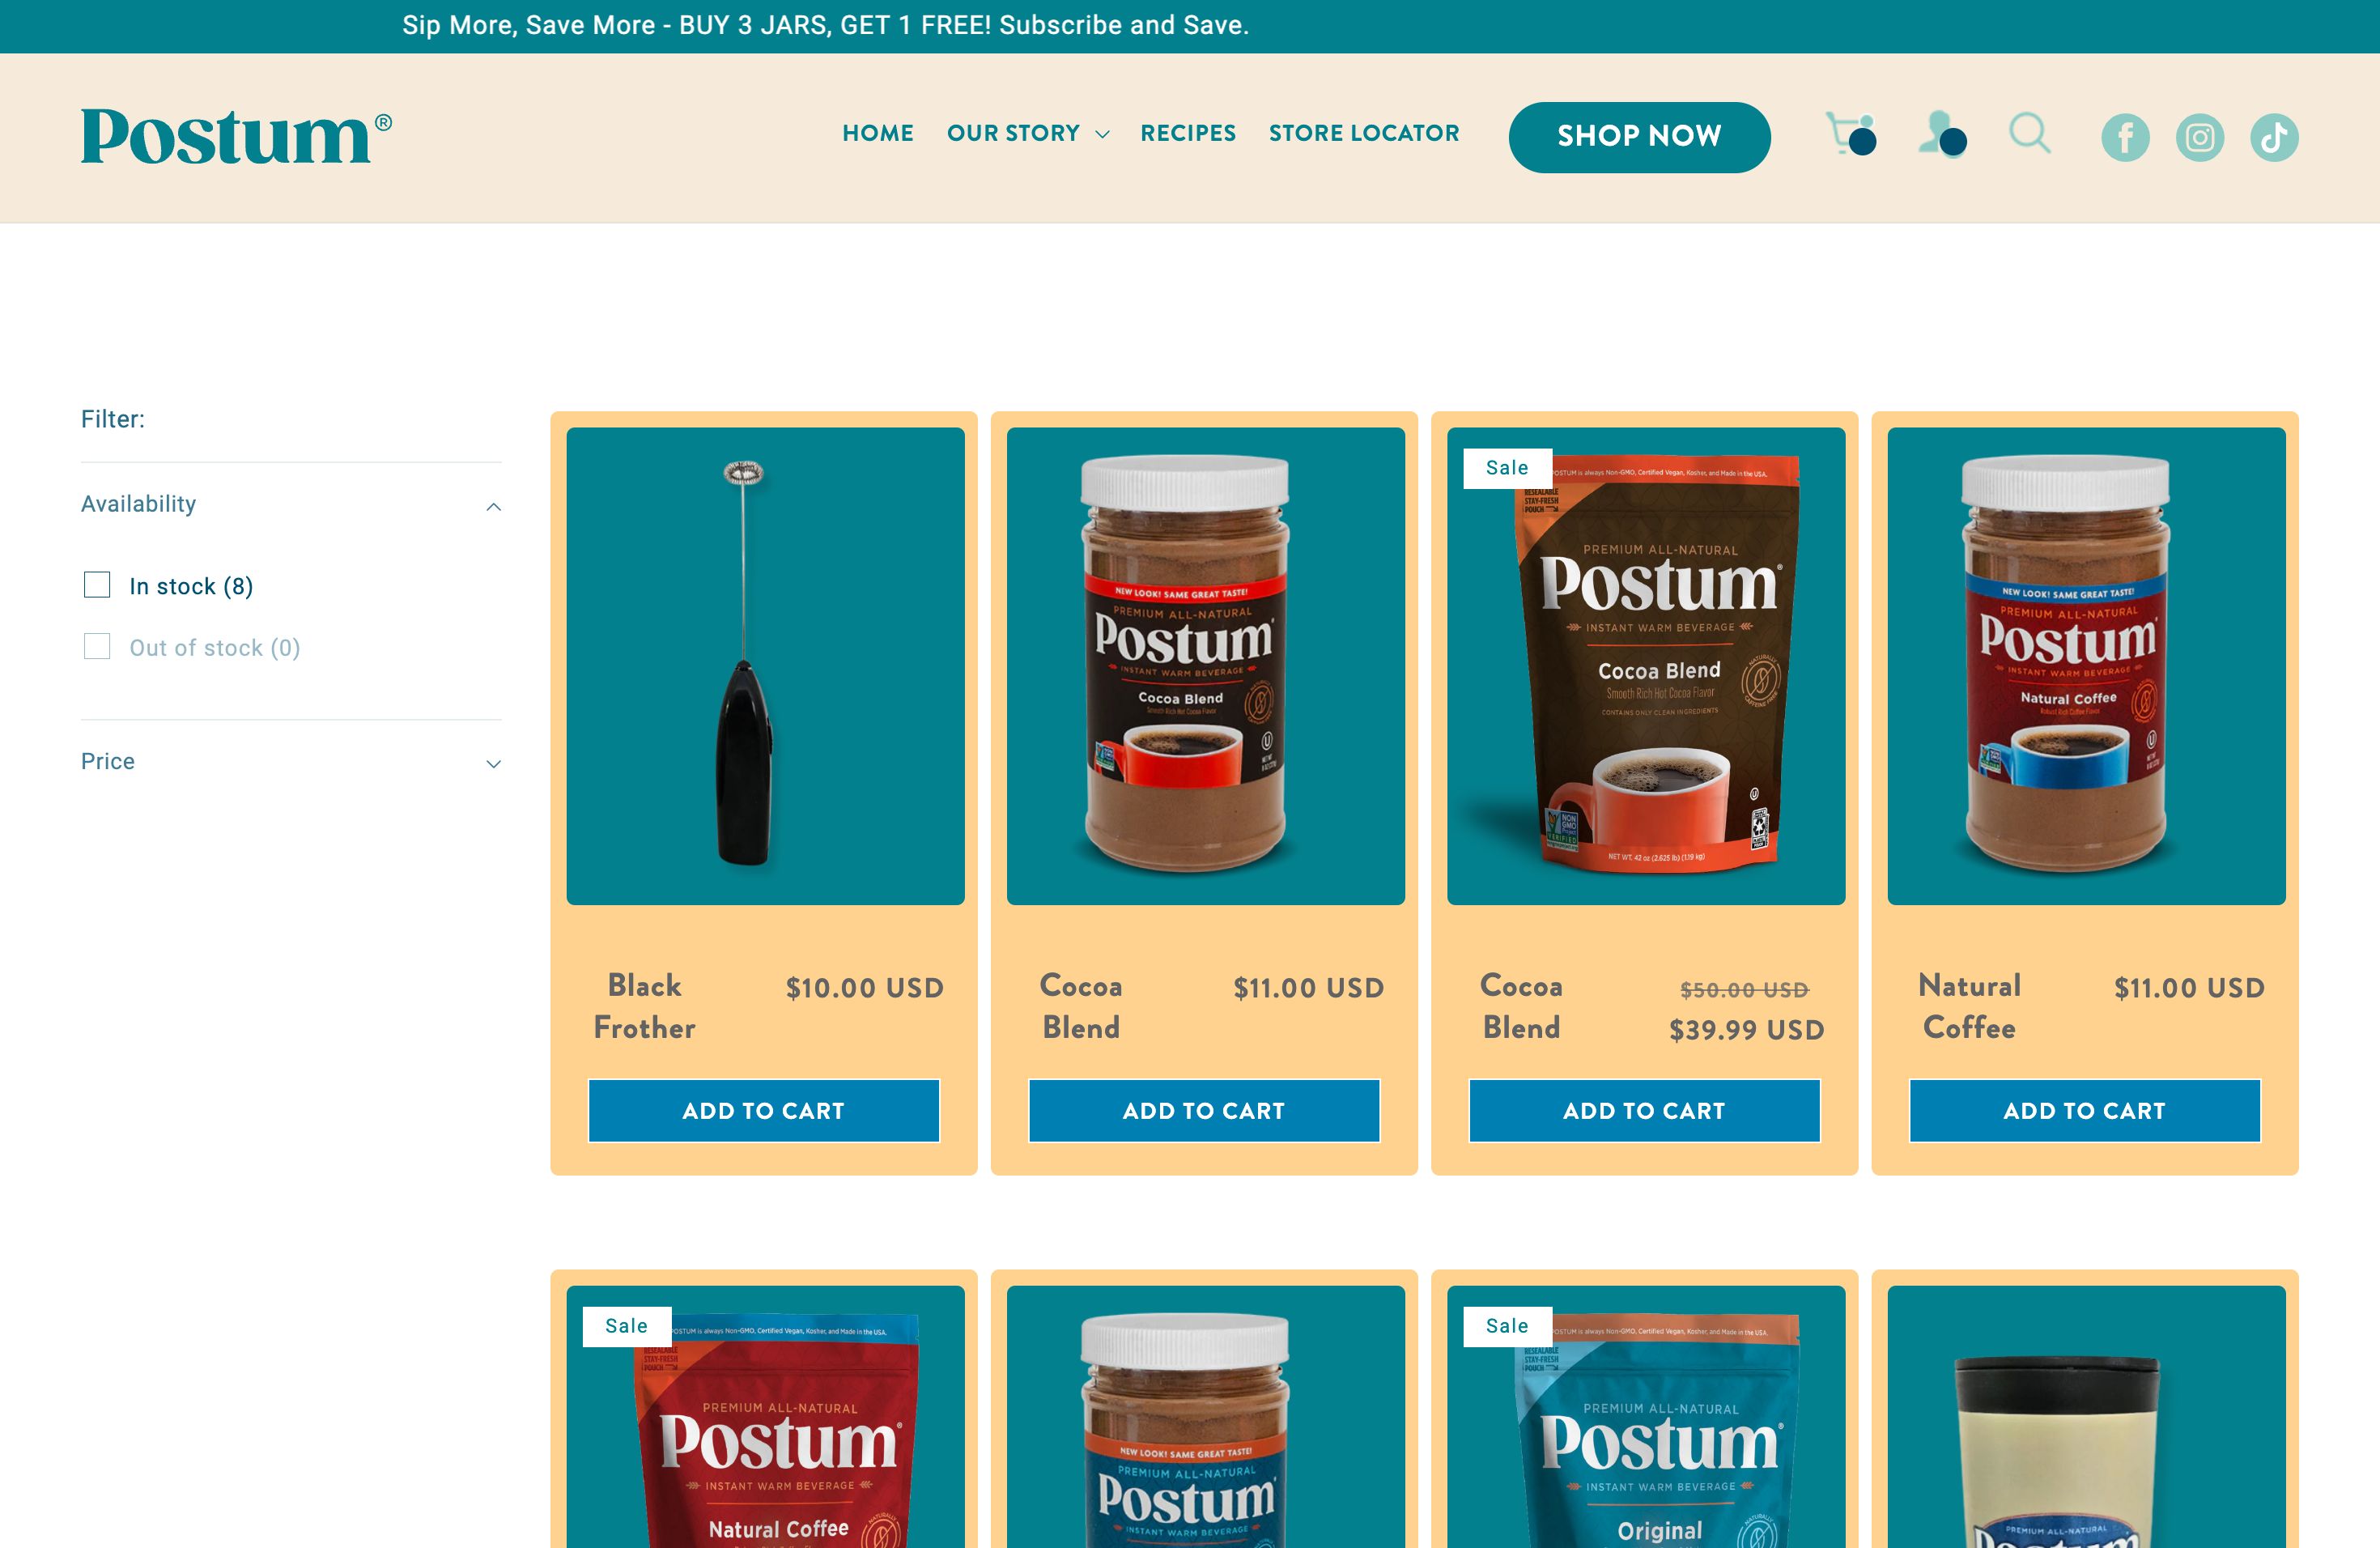Click the search magnifier icon
Image resolution: width=2380 pixels, height=1548 pixels.
pos(2030,133)
